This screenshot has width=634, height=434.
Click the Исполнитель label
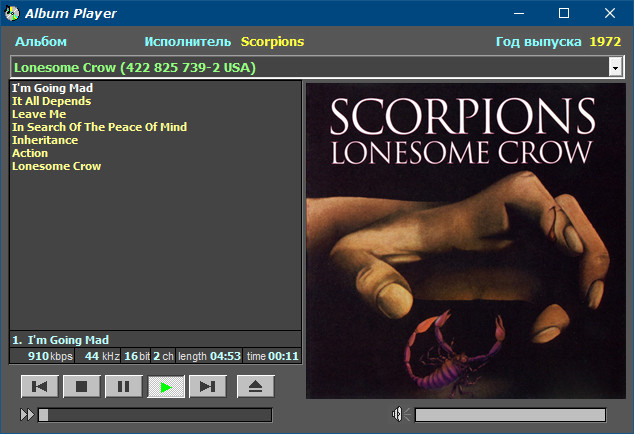(x=188, y=42)
